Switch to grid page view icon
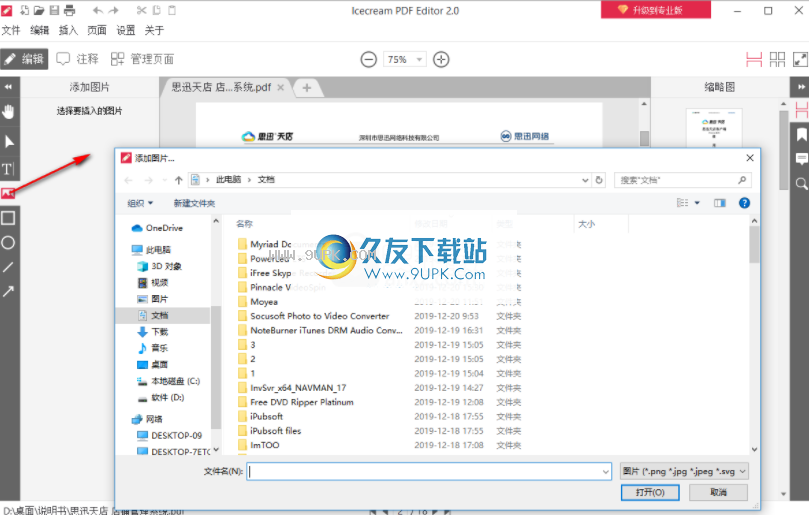The width and height of the screenshot is (809, 515). (777, 59)
